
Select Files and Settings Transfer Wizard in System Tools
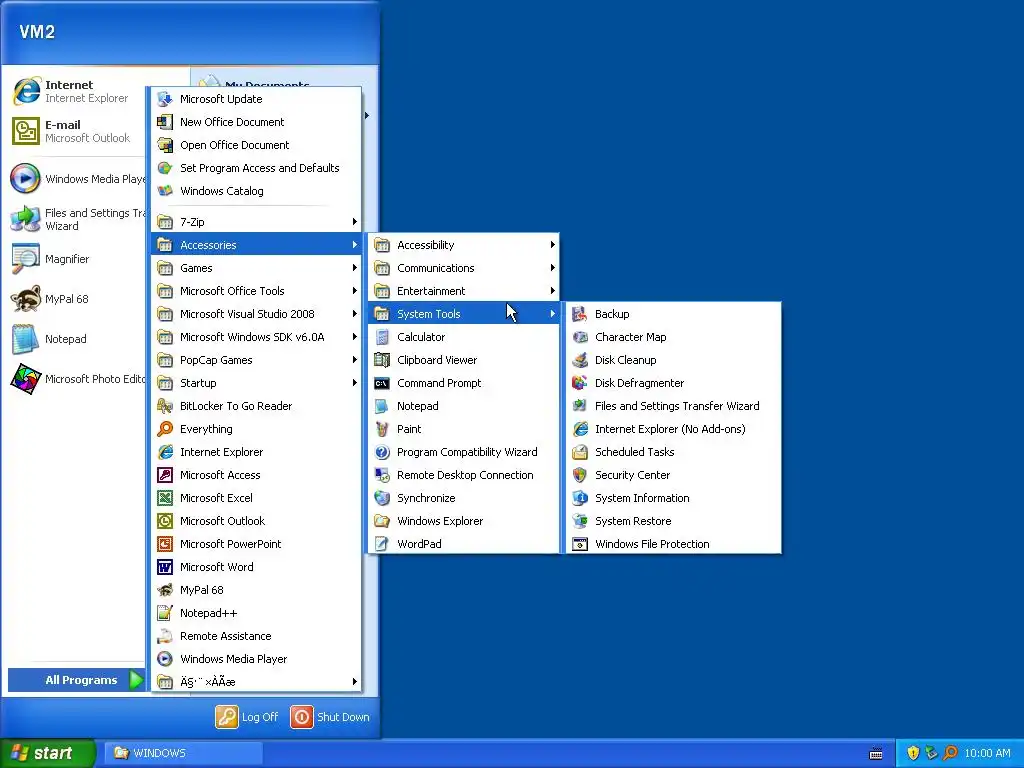[x=674, y=406]
